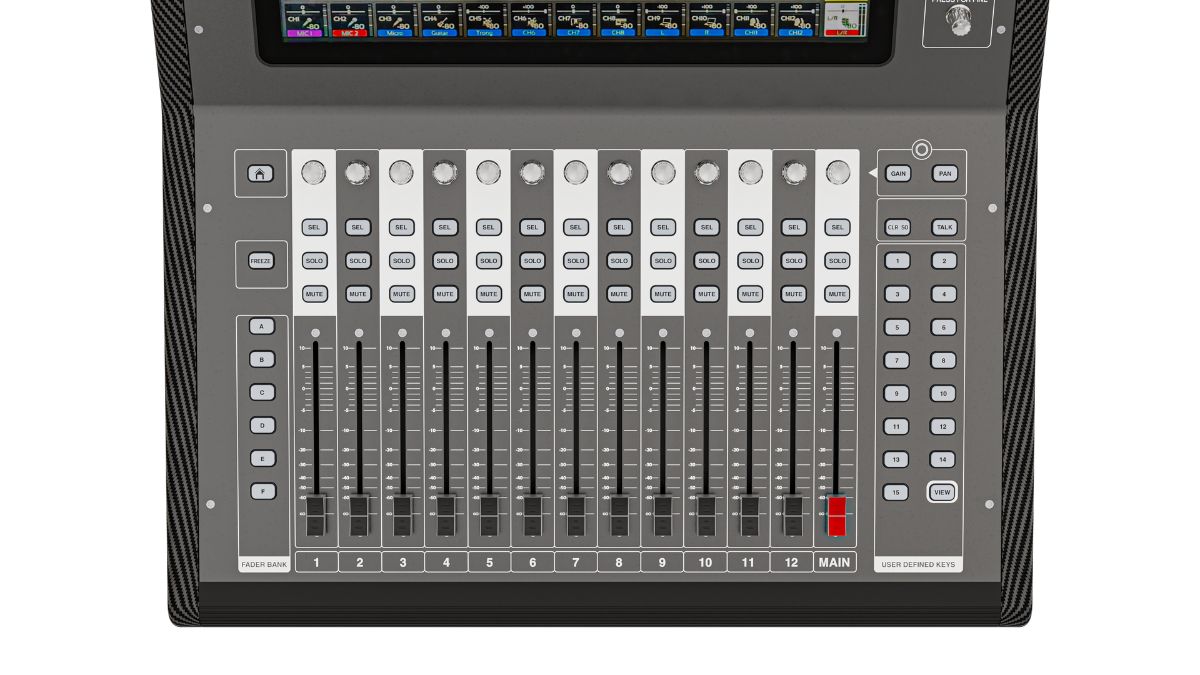
Task: Click the channel 1 rotary encoder knob
Action: pyautogui.click(x=314, y=173)
